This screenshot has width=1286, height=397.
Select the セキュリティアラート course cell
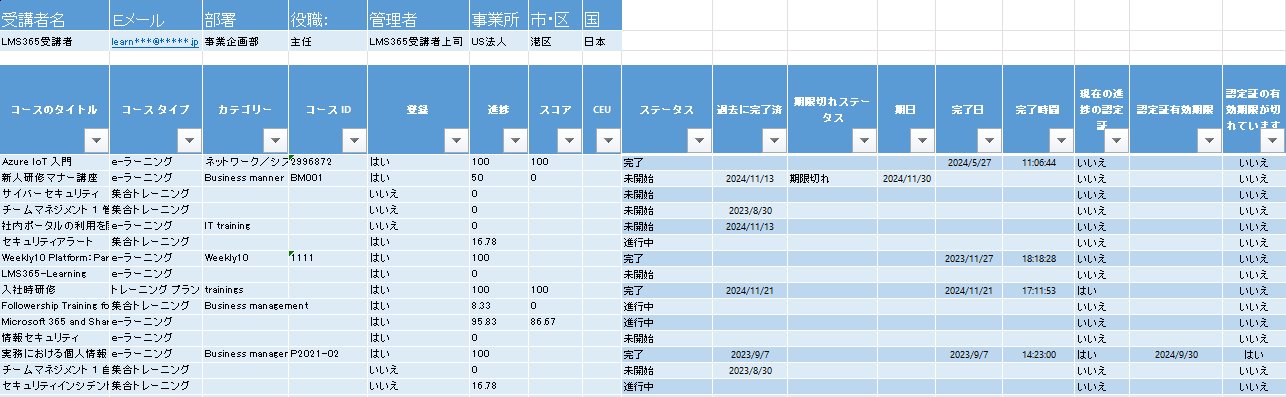[x=54, y=241]
